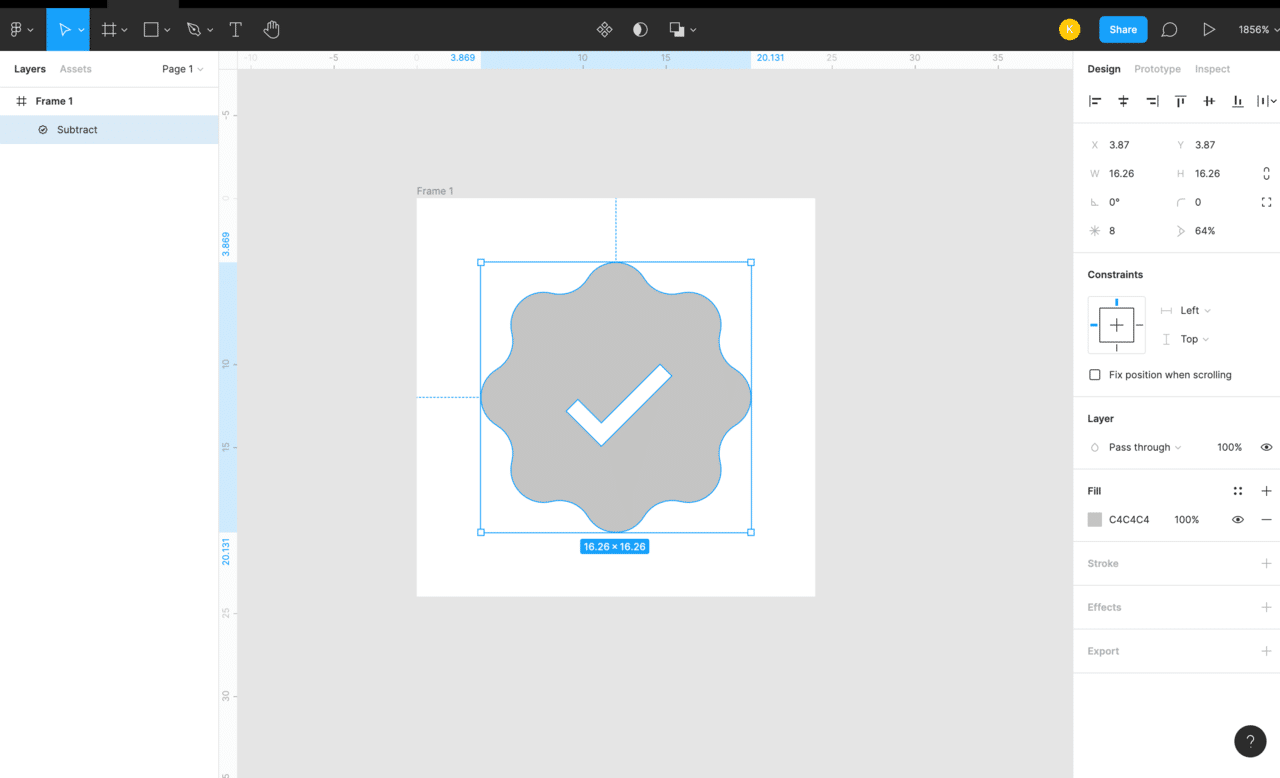Open Pass through blend mode dropdown
The height and width of the screenshot is (778, 1280).
(x=1144, y=448)
